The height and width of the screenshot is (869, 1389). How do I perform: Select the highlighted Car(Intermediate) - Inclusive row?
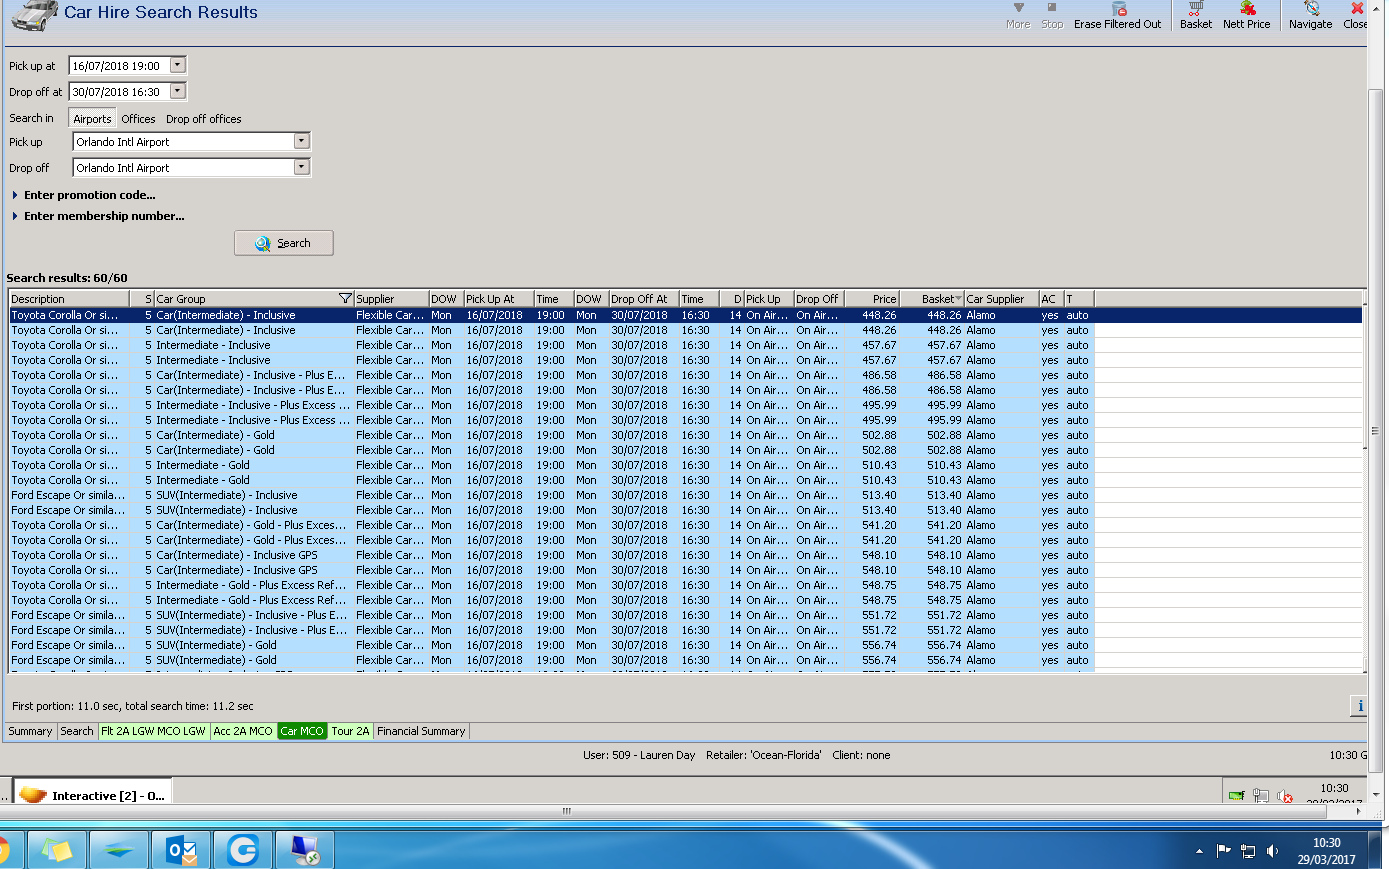pyautogui.click(x=686, y=315)
